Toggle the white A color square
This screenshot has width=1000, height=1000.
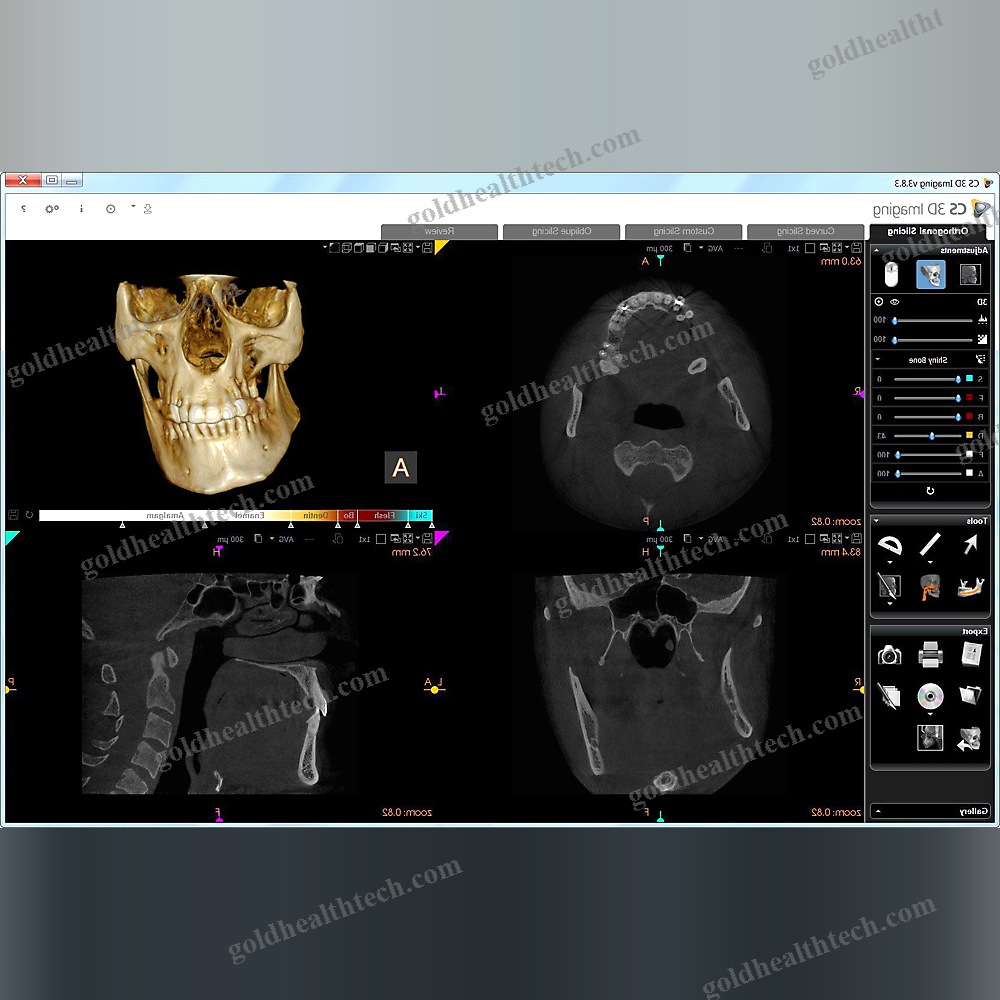point(969,473)
